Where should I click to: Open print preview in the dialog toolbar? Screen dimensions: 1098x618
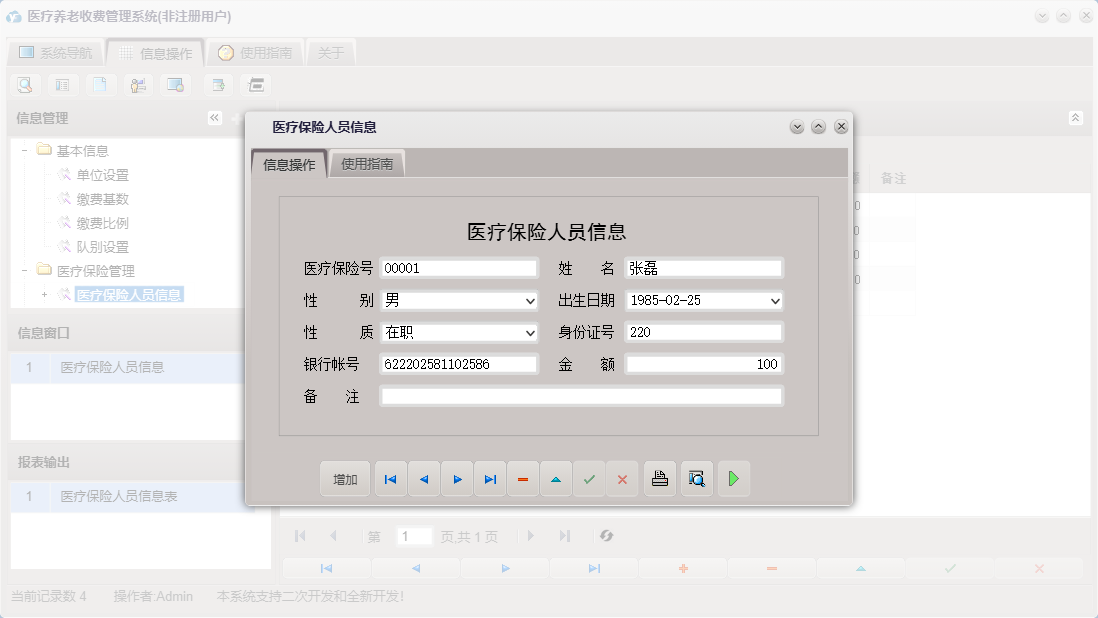coord(696,478)
